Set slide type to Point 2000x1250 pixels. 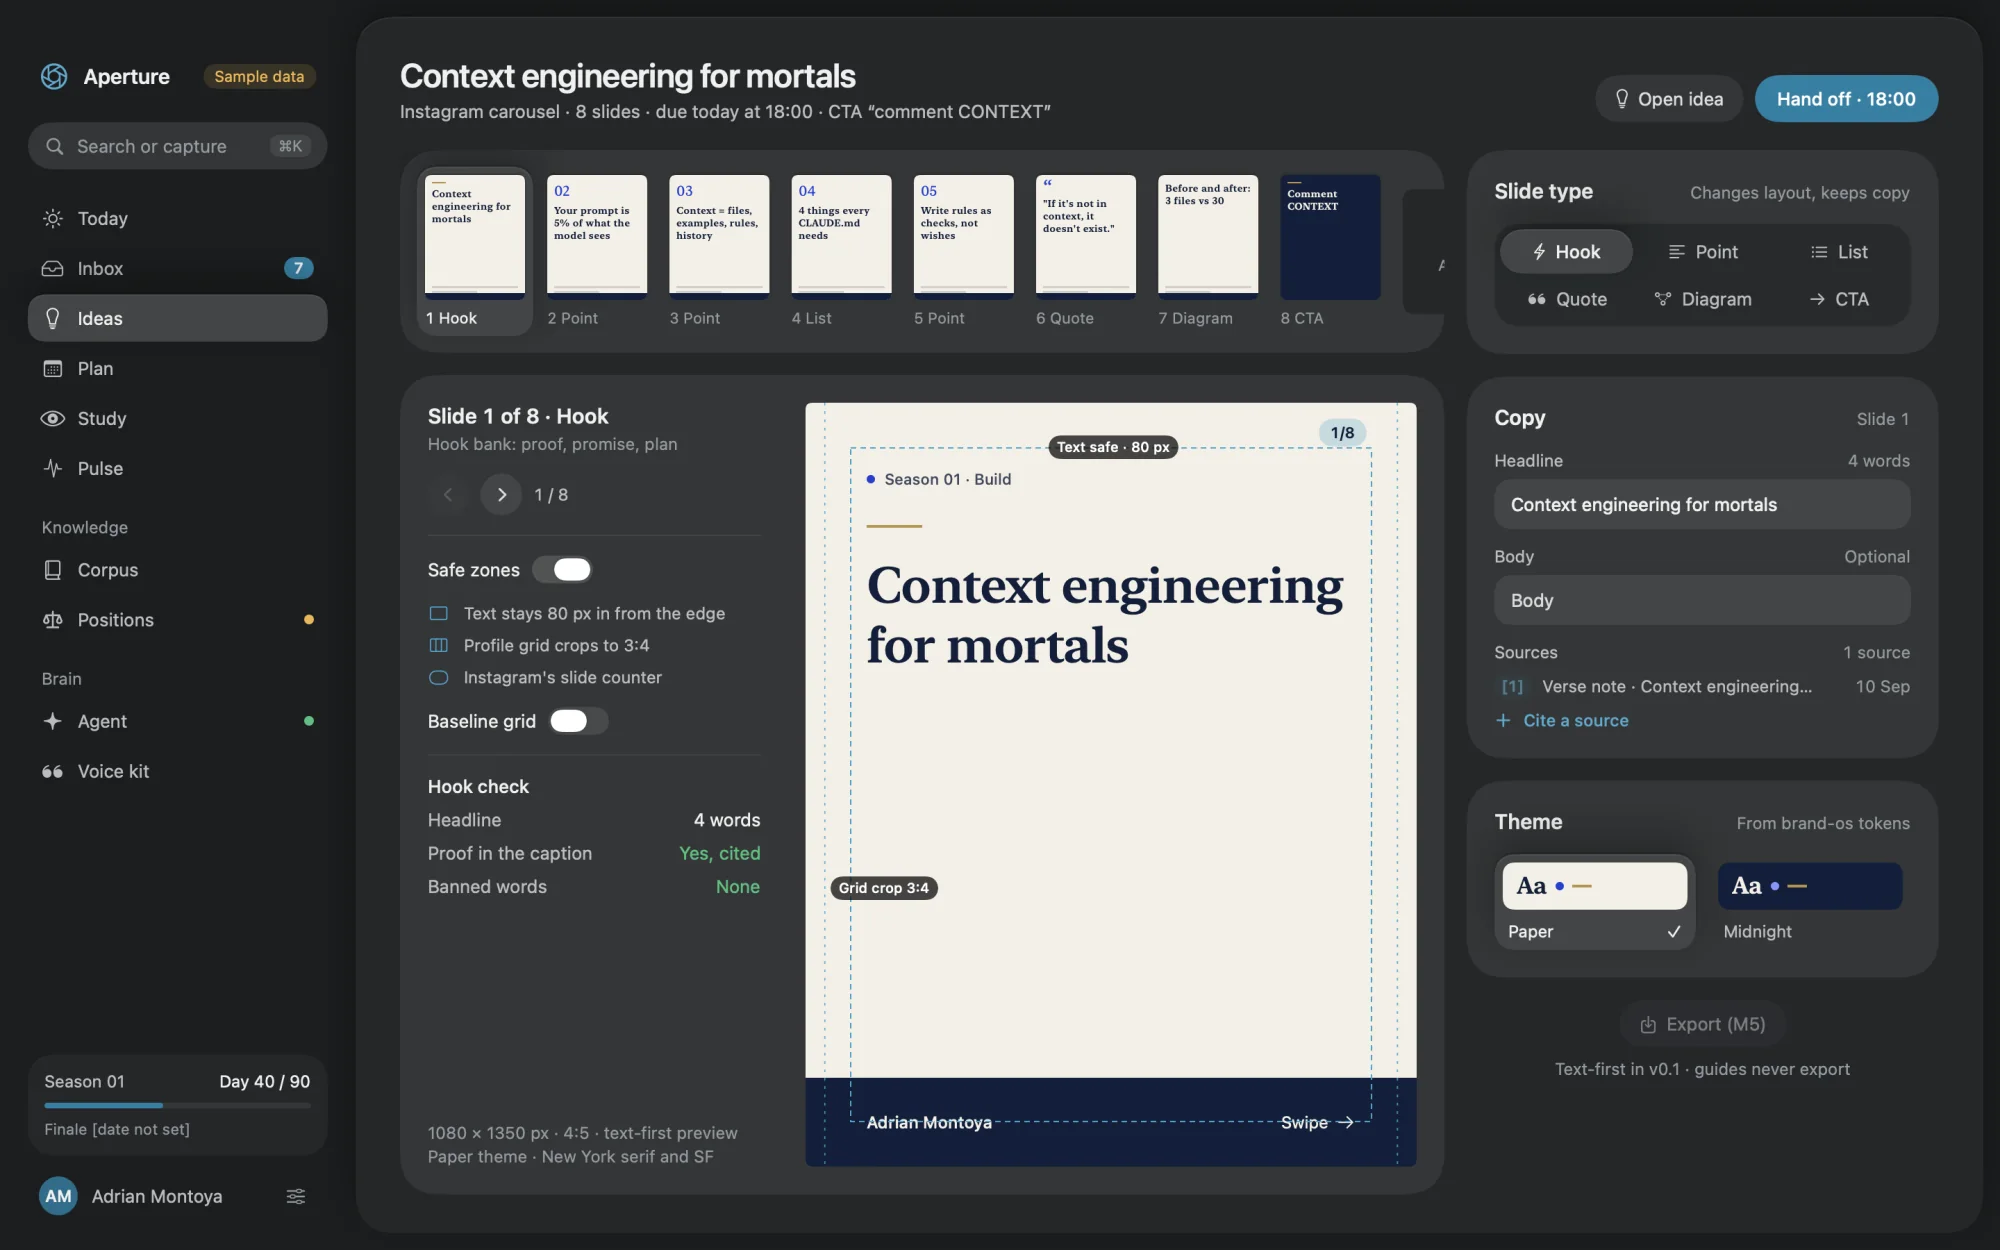(1703, 252)
